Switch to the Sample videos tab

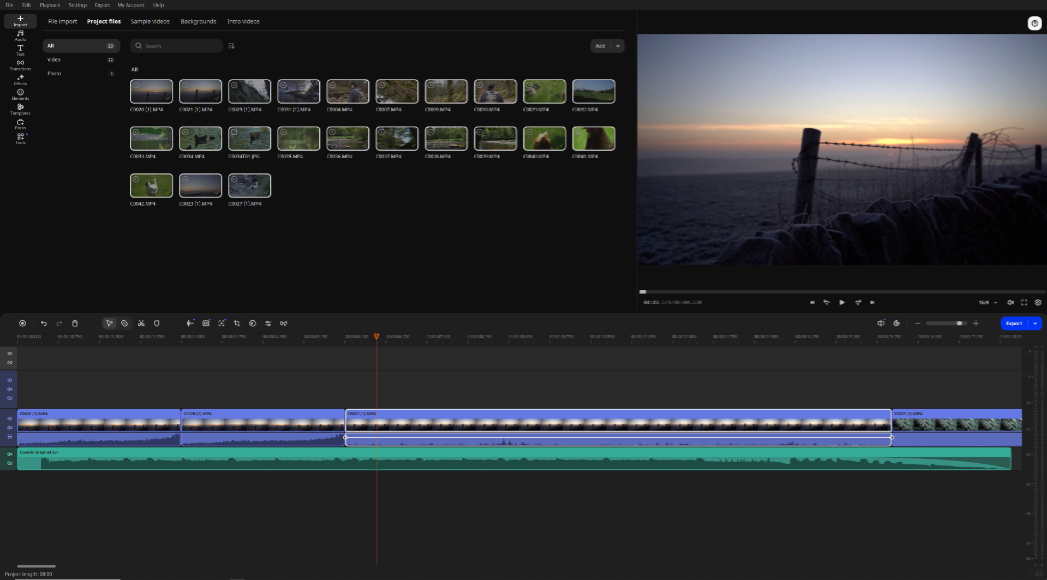pos(150,21)
